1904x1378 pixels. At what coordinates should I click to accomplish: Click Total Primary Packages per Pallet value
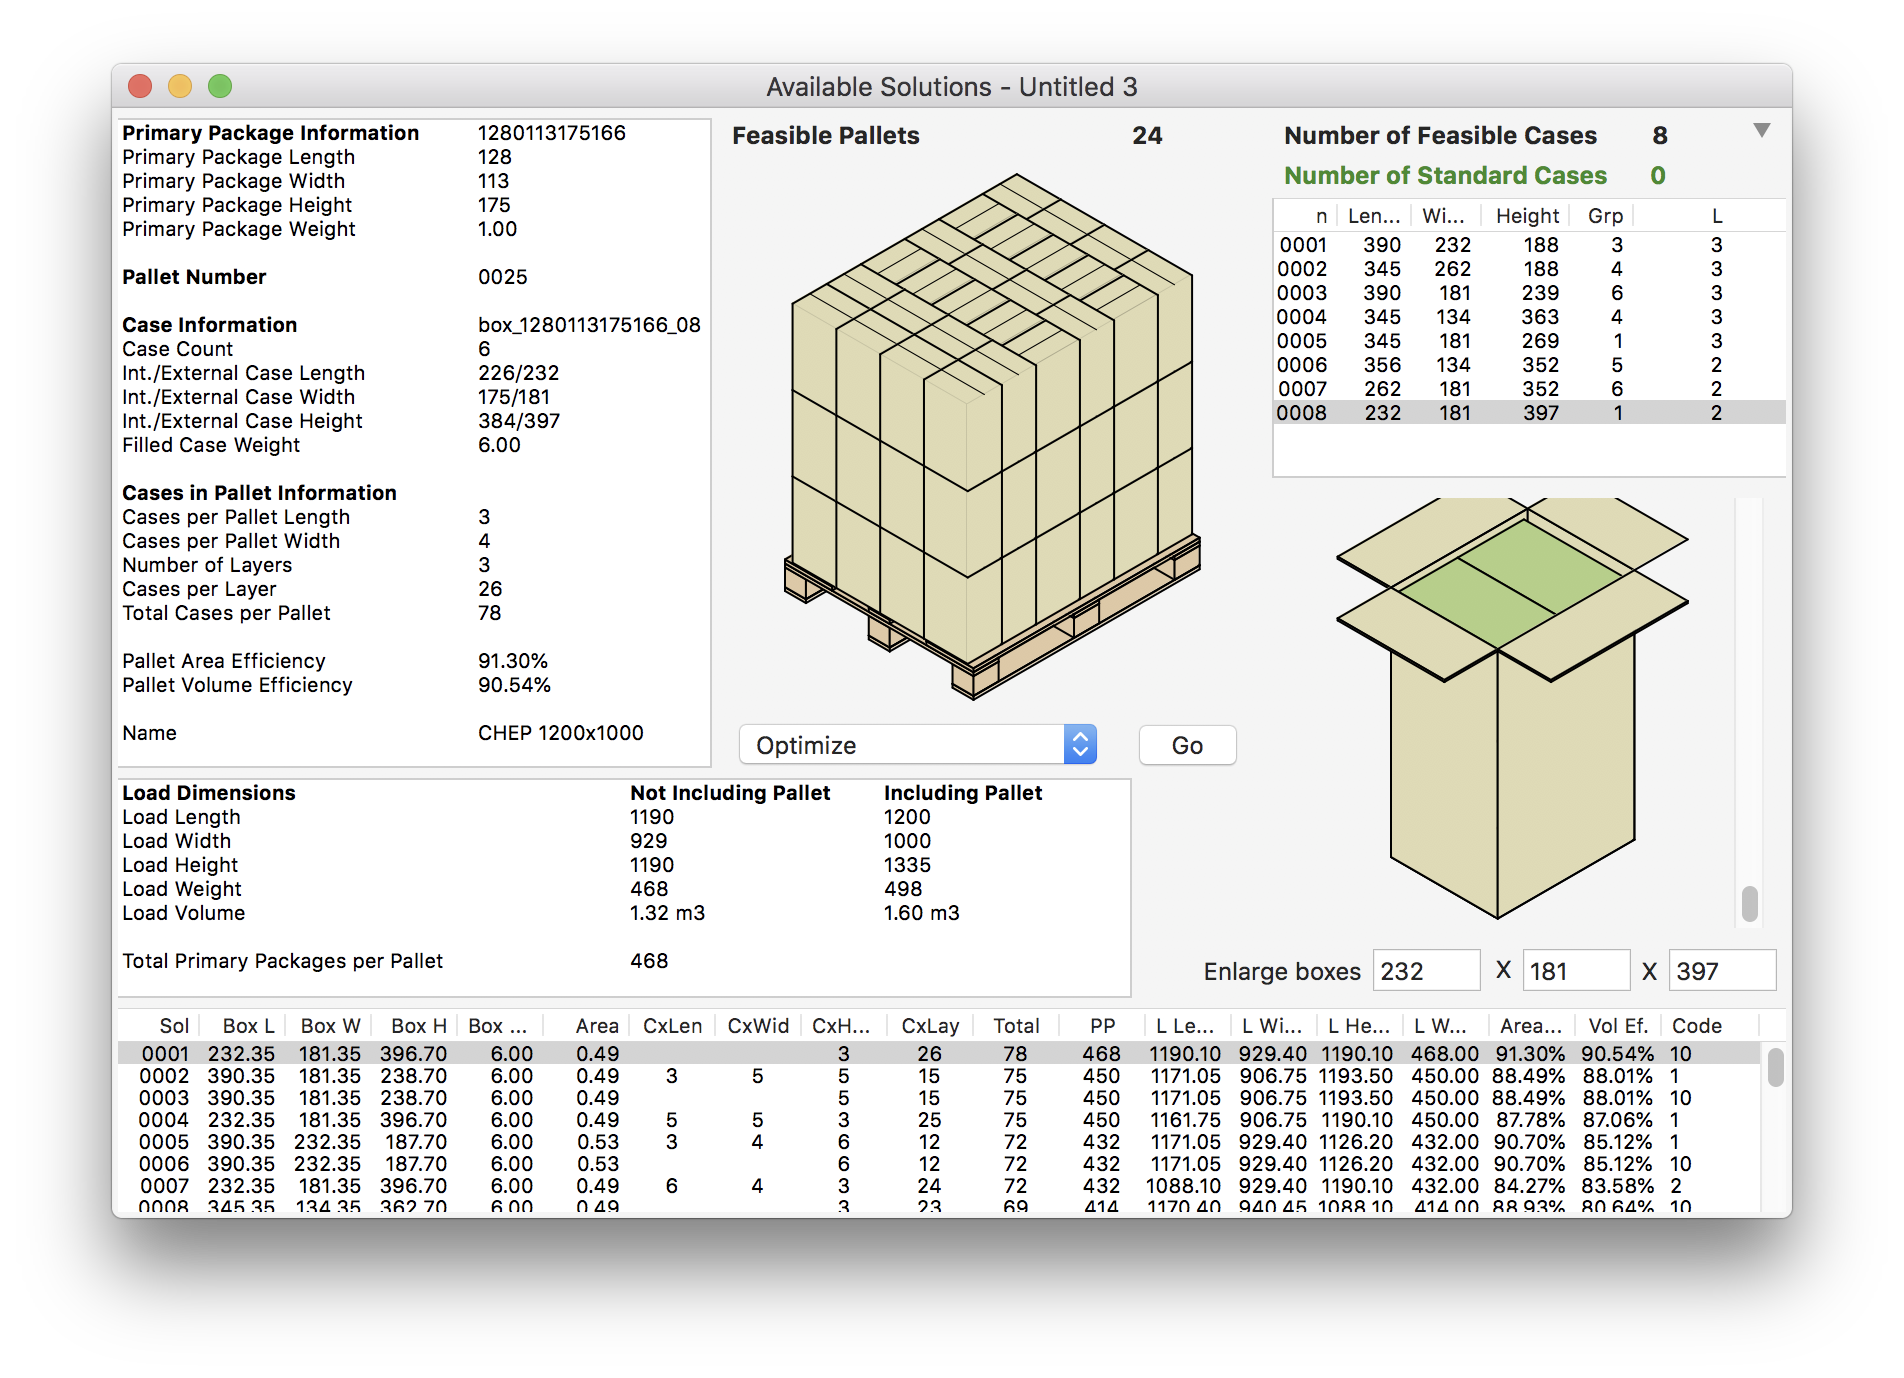point(649,961)
